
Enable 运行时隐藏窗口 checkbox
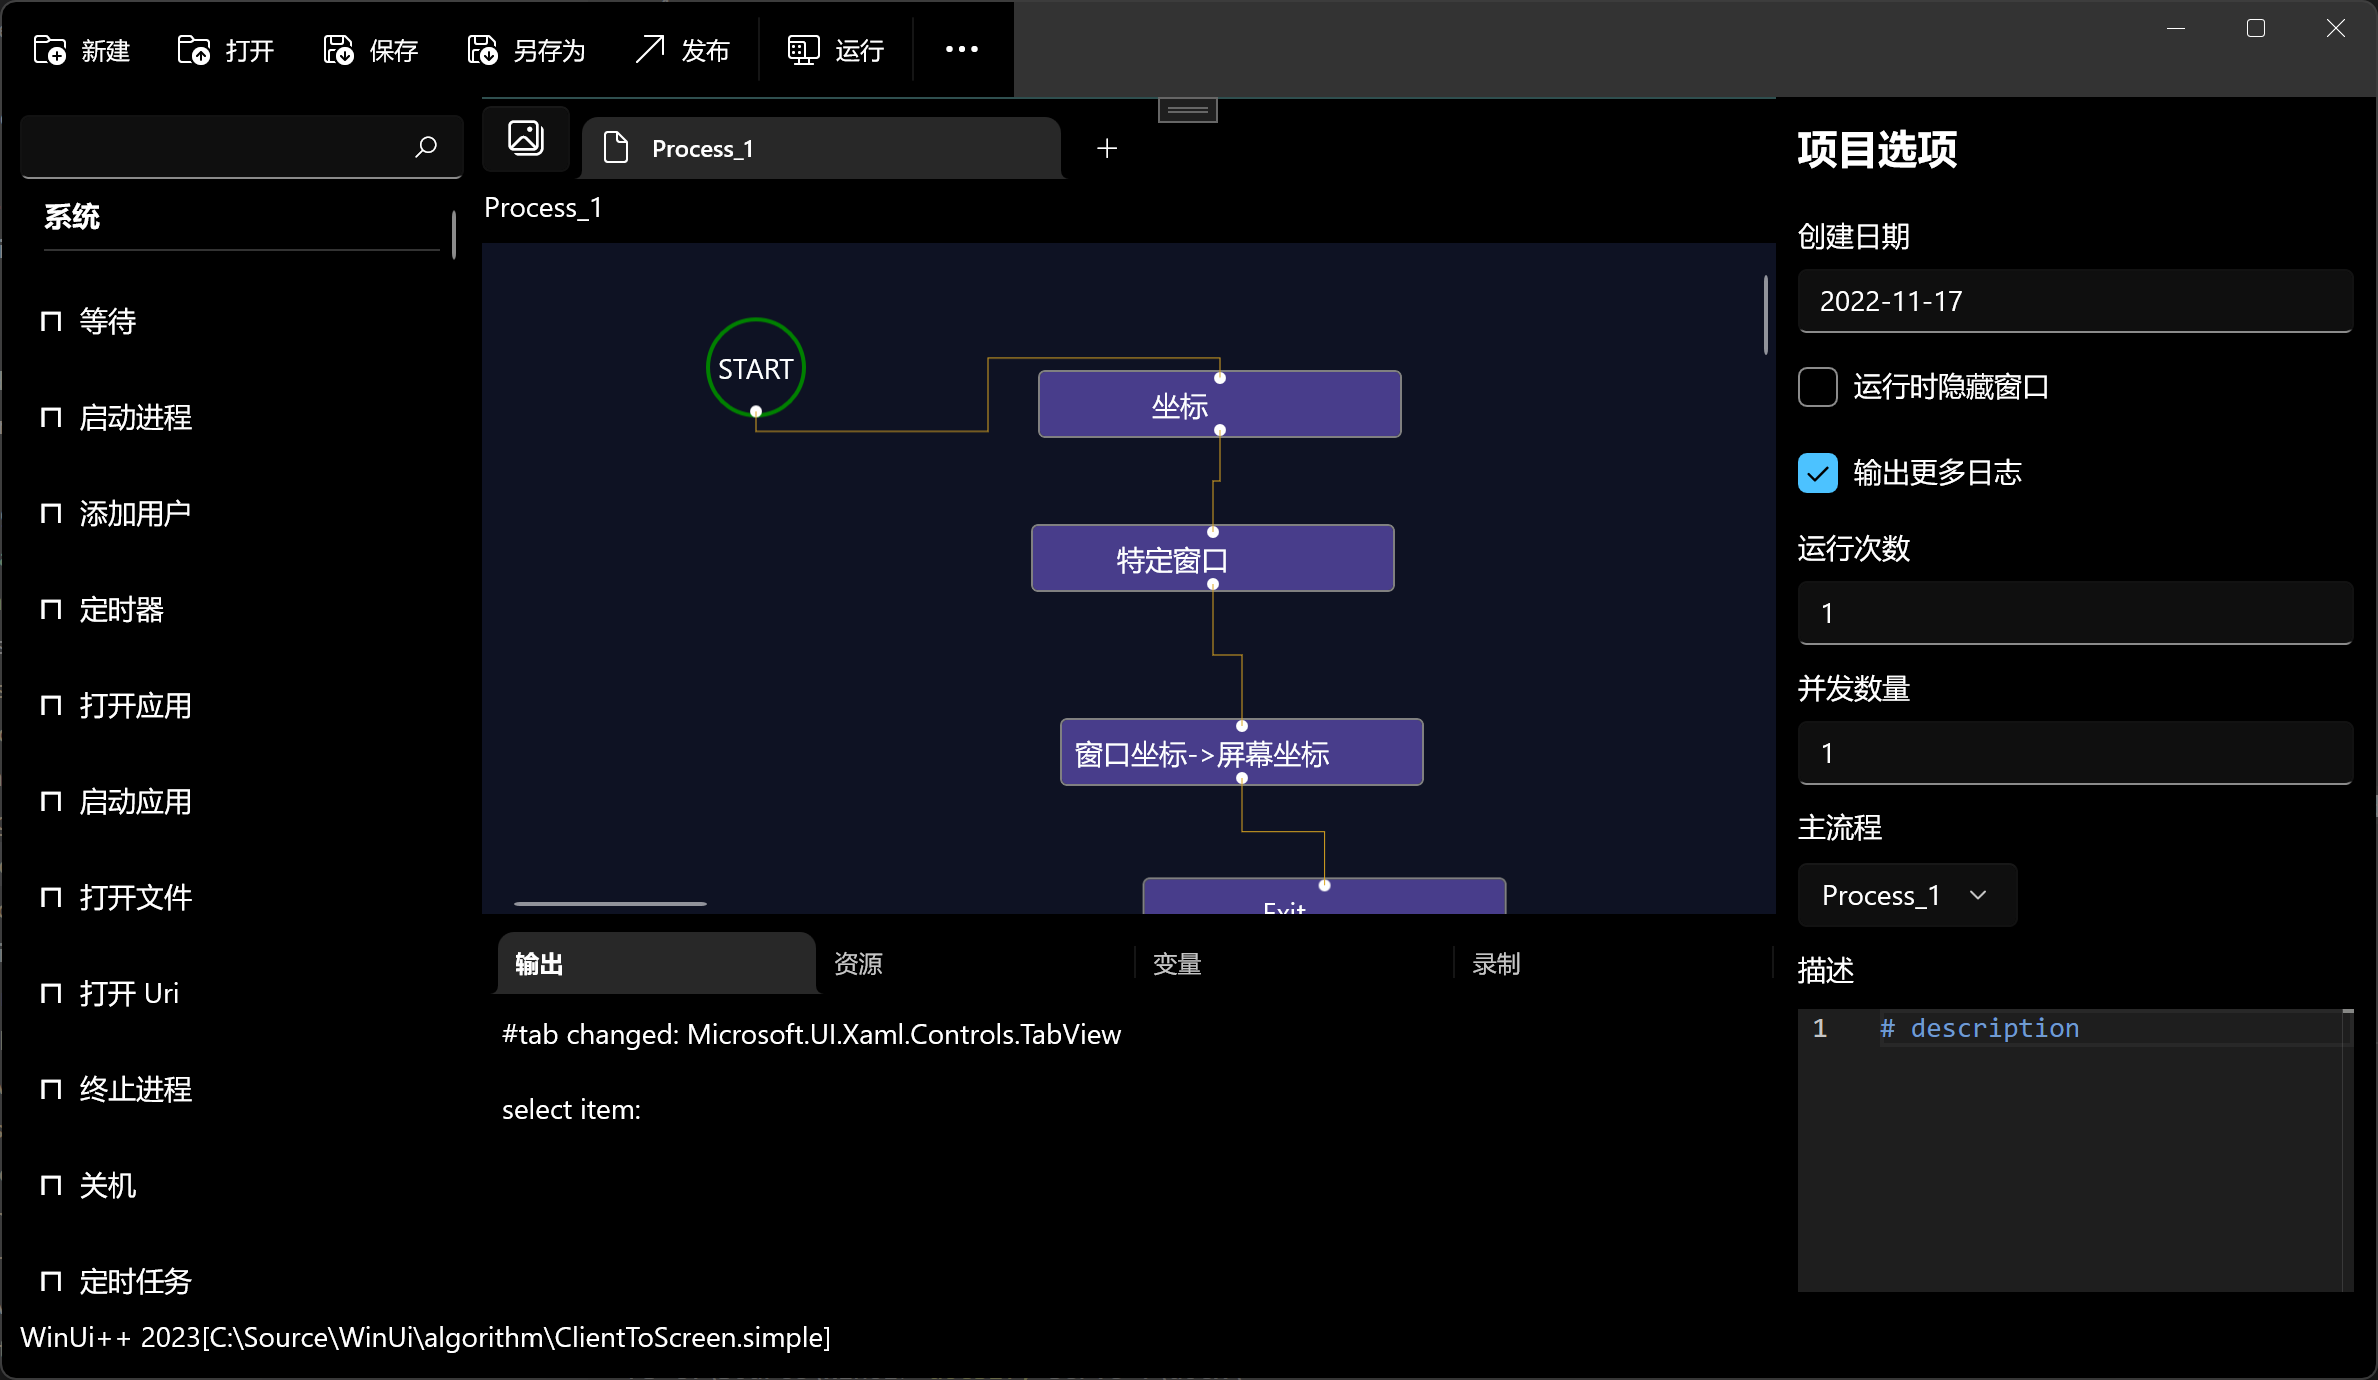coord(1818,387)
